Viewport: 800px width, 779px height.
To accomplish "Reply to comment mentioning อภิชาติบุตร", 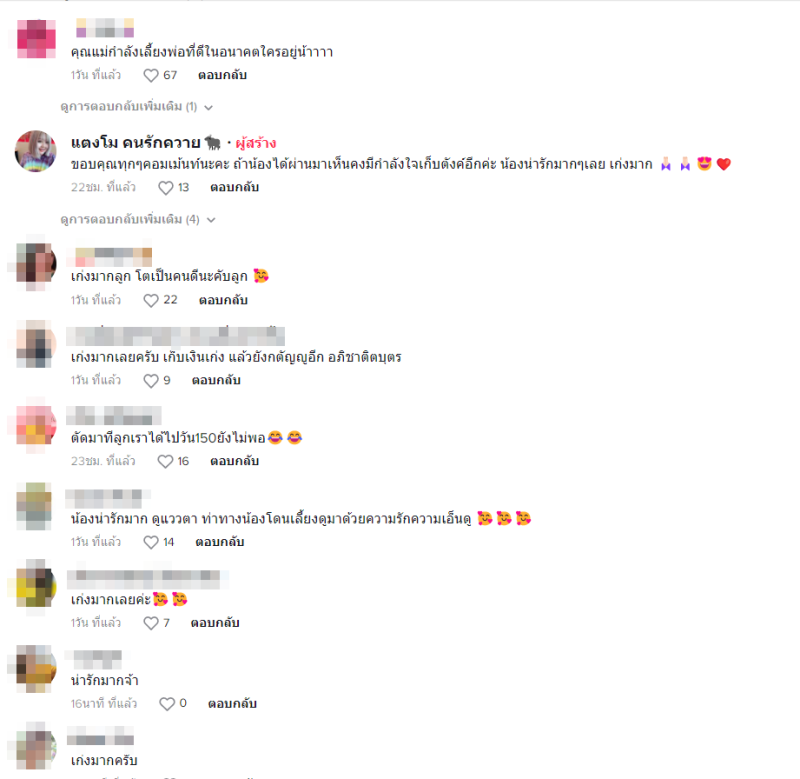I will click(x=216, y=381).
